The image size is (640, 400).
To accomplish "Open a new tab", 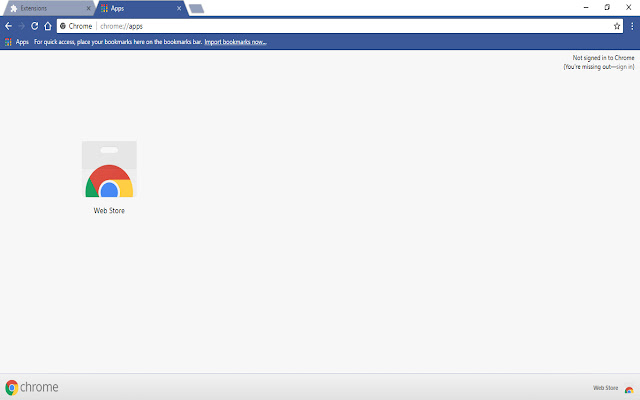I will 196,9.
